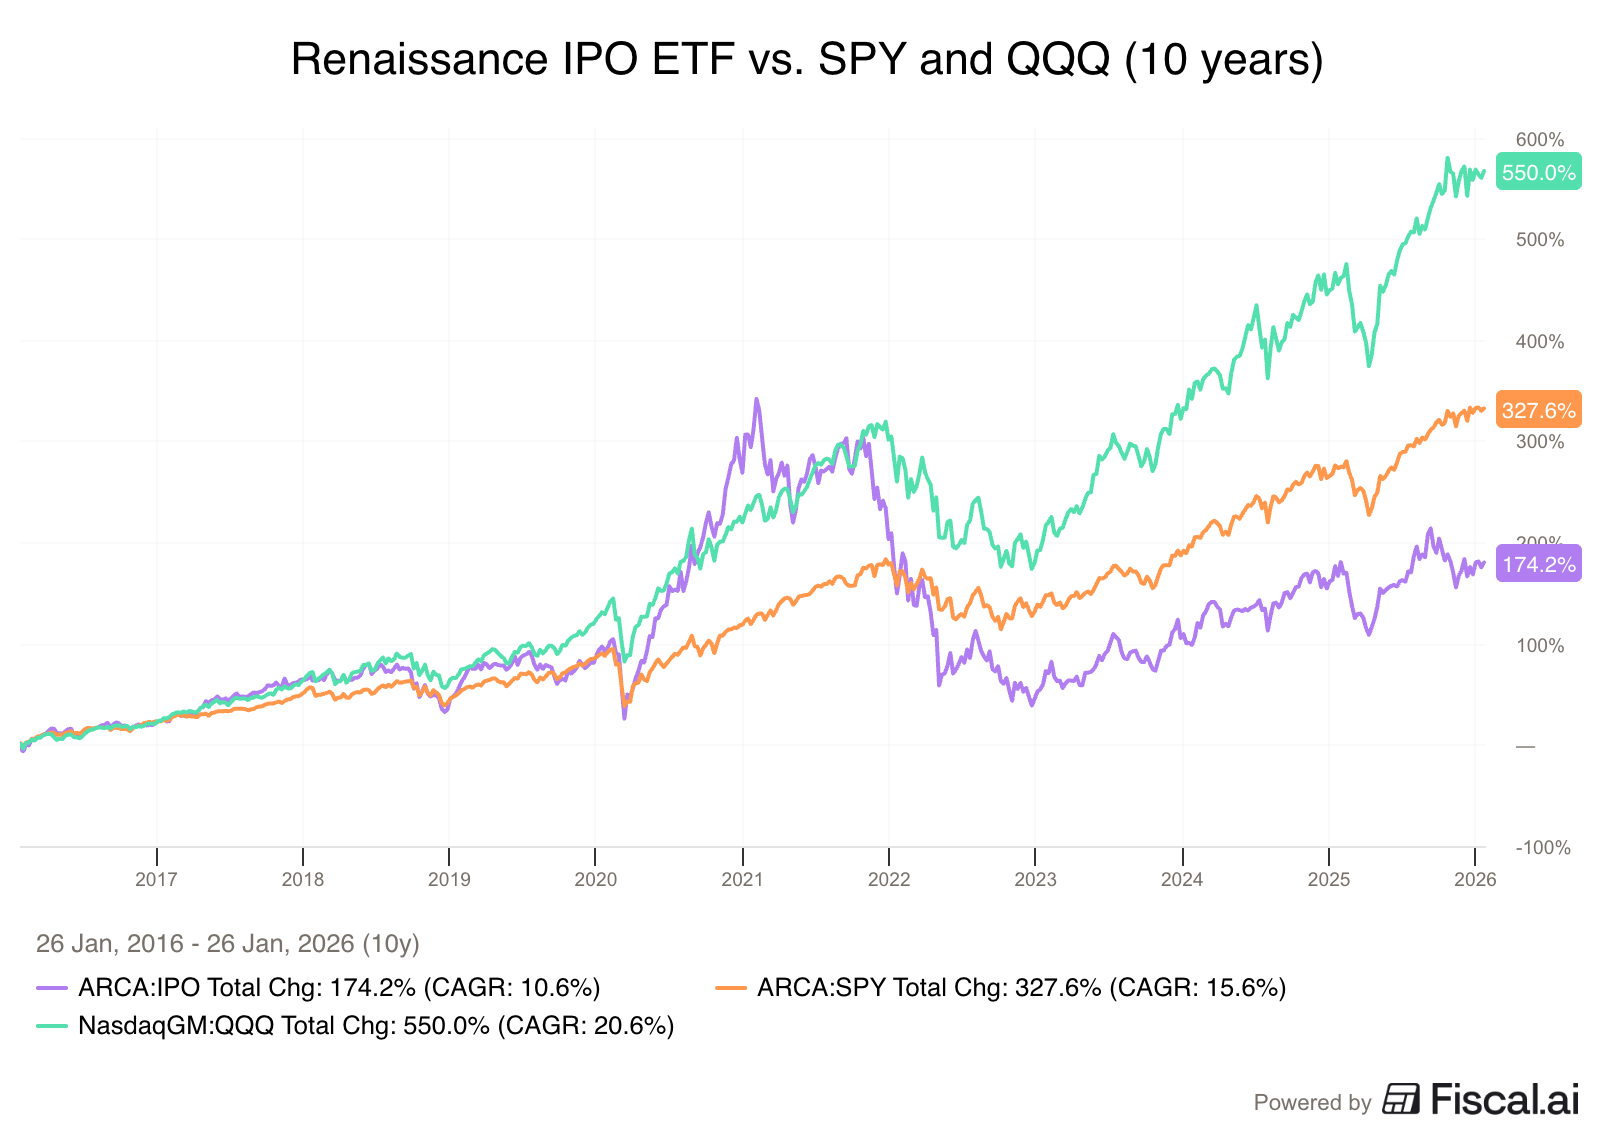Click the Fiscal.ai logo icon
Screen dimensions: 1600x1134
click(x=1400, y=1099)
